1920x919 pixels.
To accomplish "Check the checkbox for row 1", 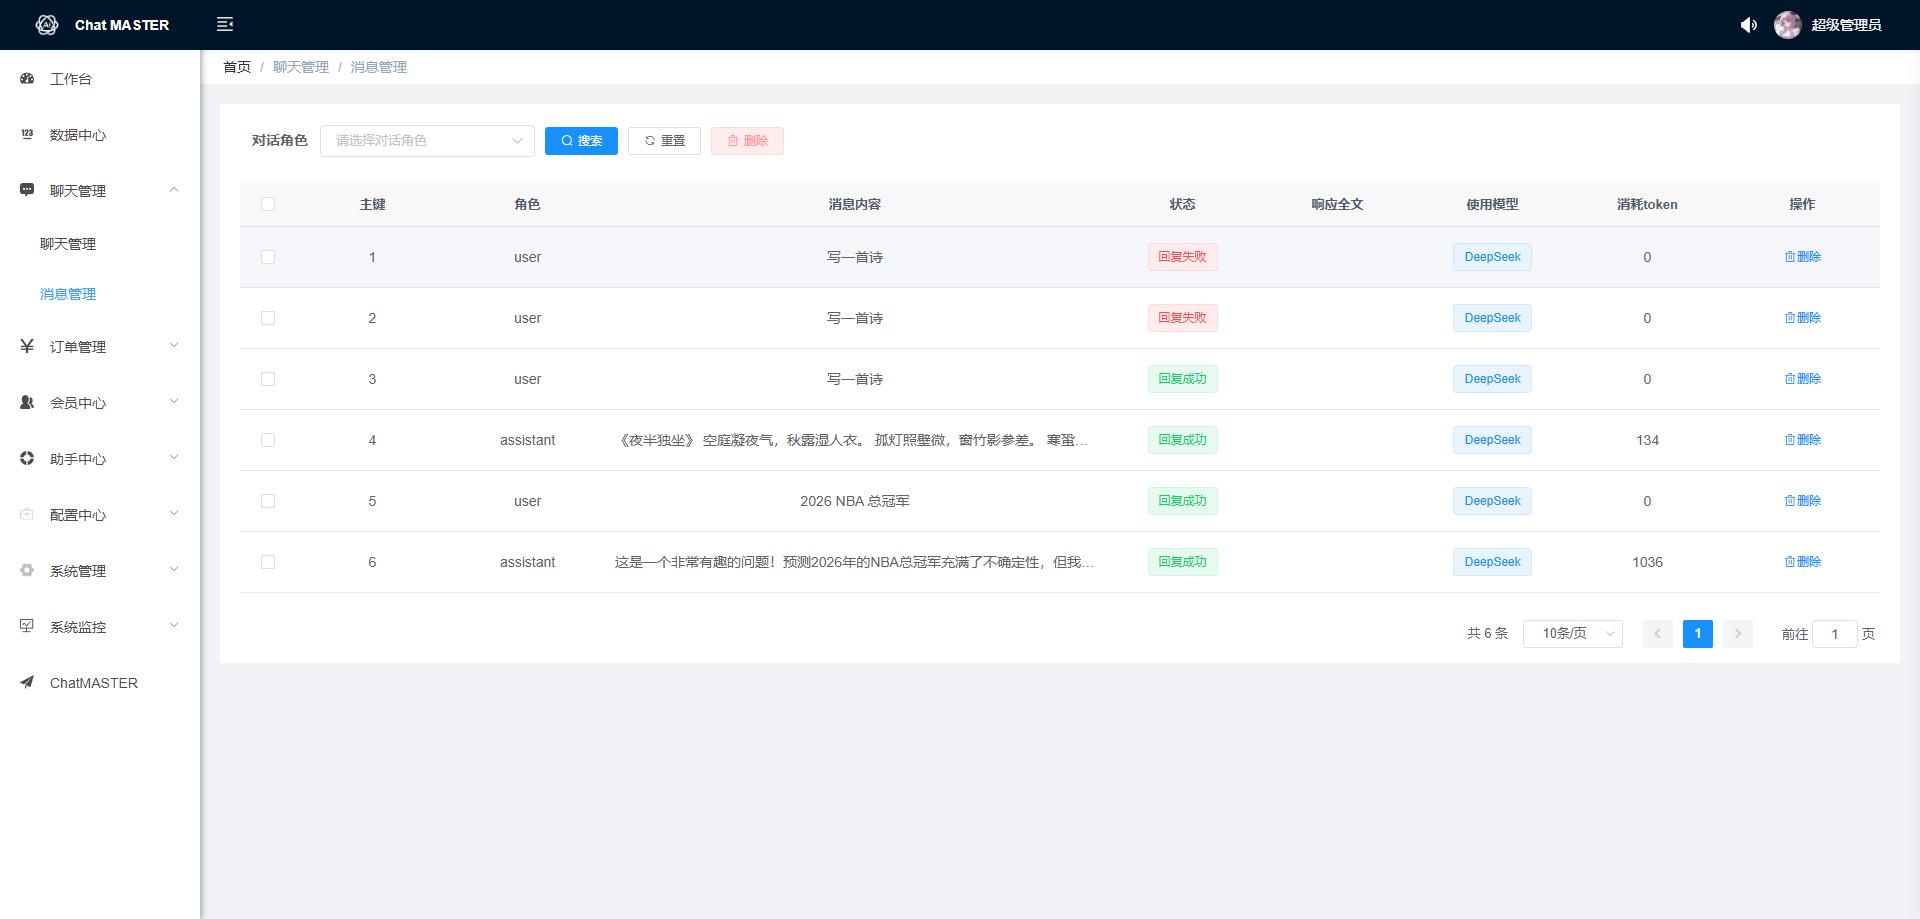I will 268,257.
